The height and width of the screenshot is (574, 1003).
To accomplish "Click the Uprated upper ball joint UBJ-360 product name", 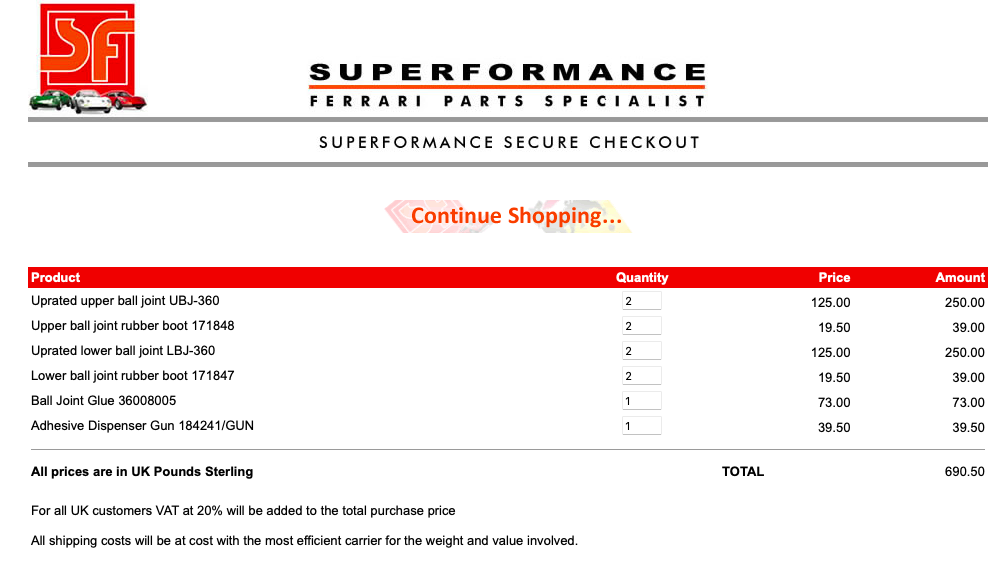I will tap(125, 301).
